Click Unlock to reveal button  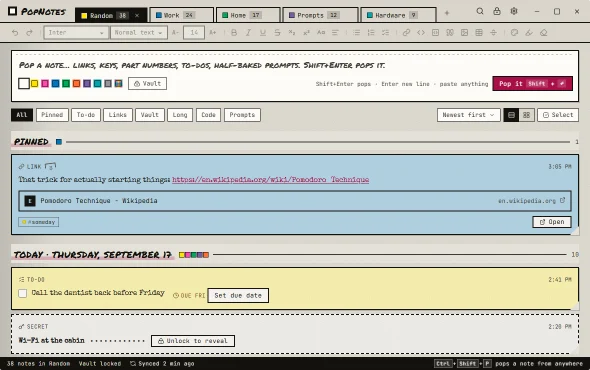click(193, 341)
